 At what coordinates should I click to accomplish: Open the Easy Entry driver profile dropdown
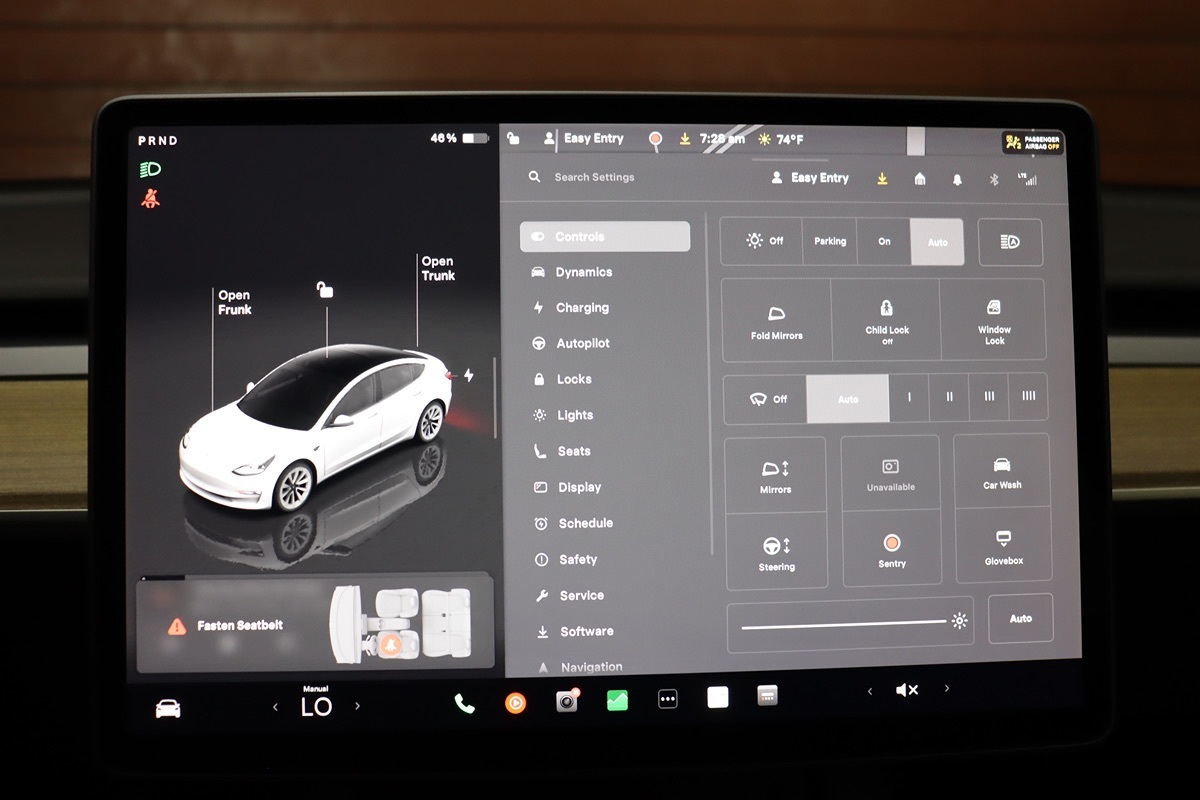[x=809, y=178]
